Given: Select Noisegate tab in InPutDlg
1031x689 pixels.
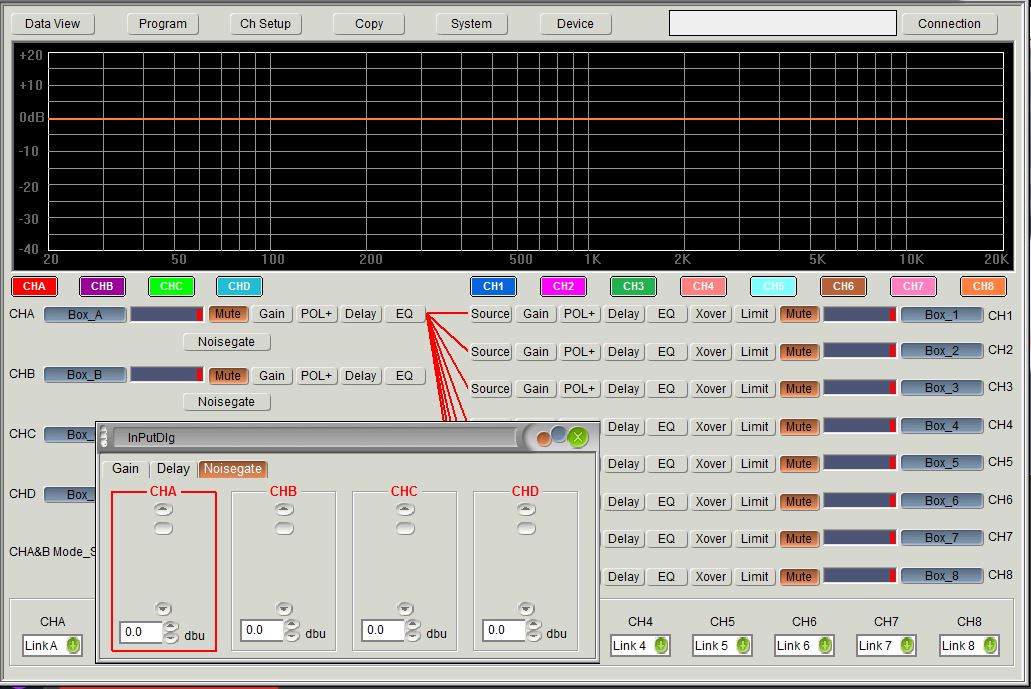Looking at the screenshot, I should 233,469.
